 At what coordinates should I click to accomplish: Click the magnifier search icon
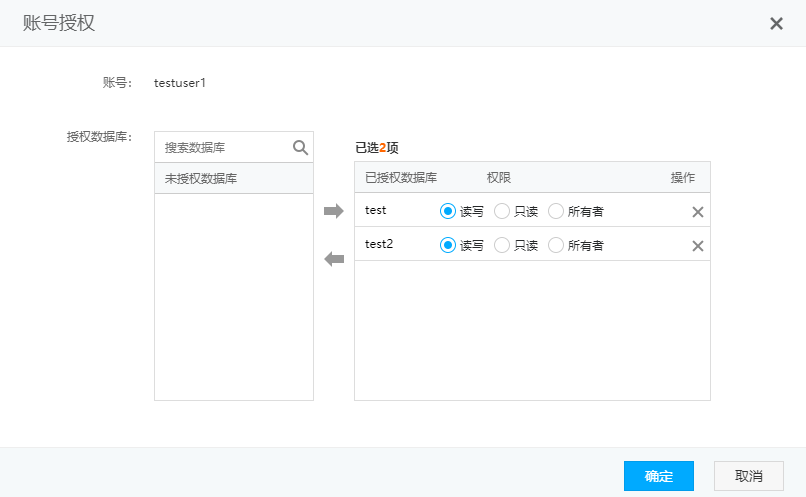300,147
